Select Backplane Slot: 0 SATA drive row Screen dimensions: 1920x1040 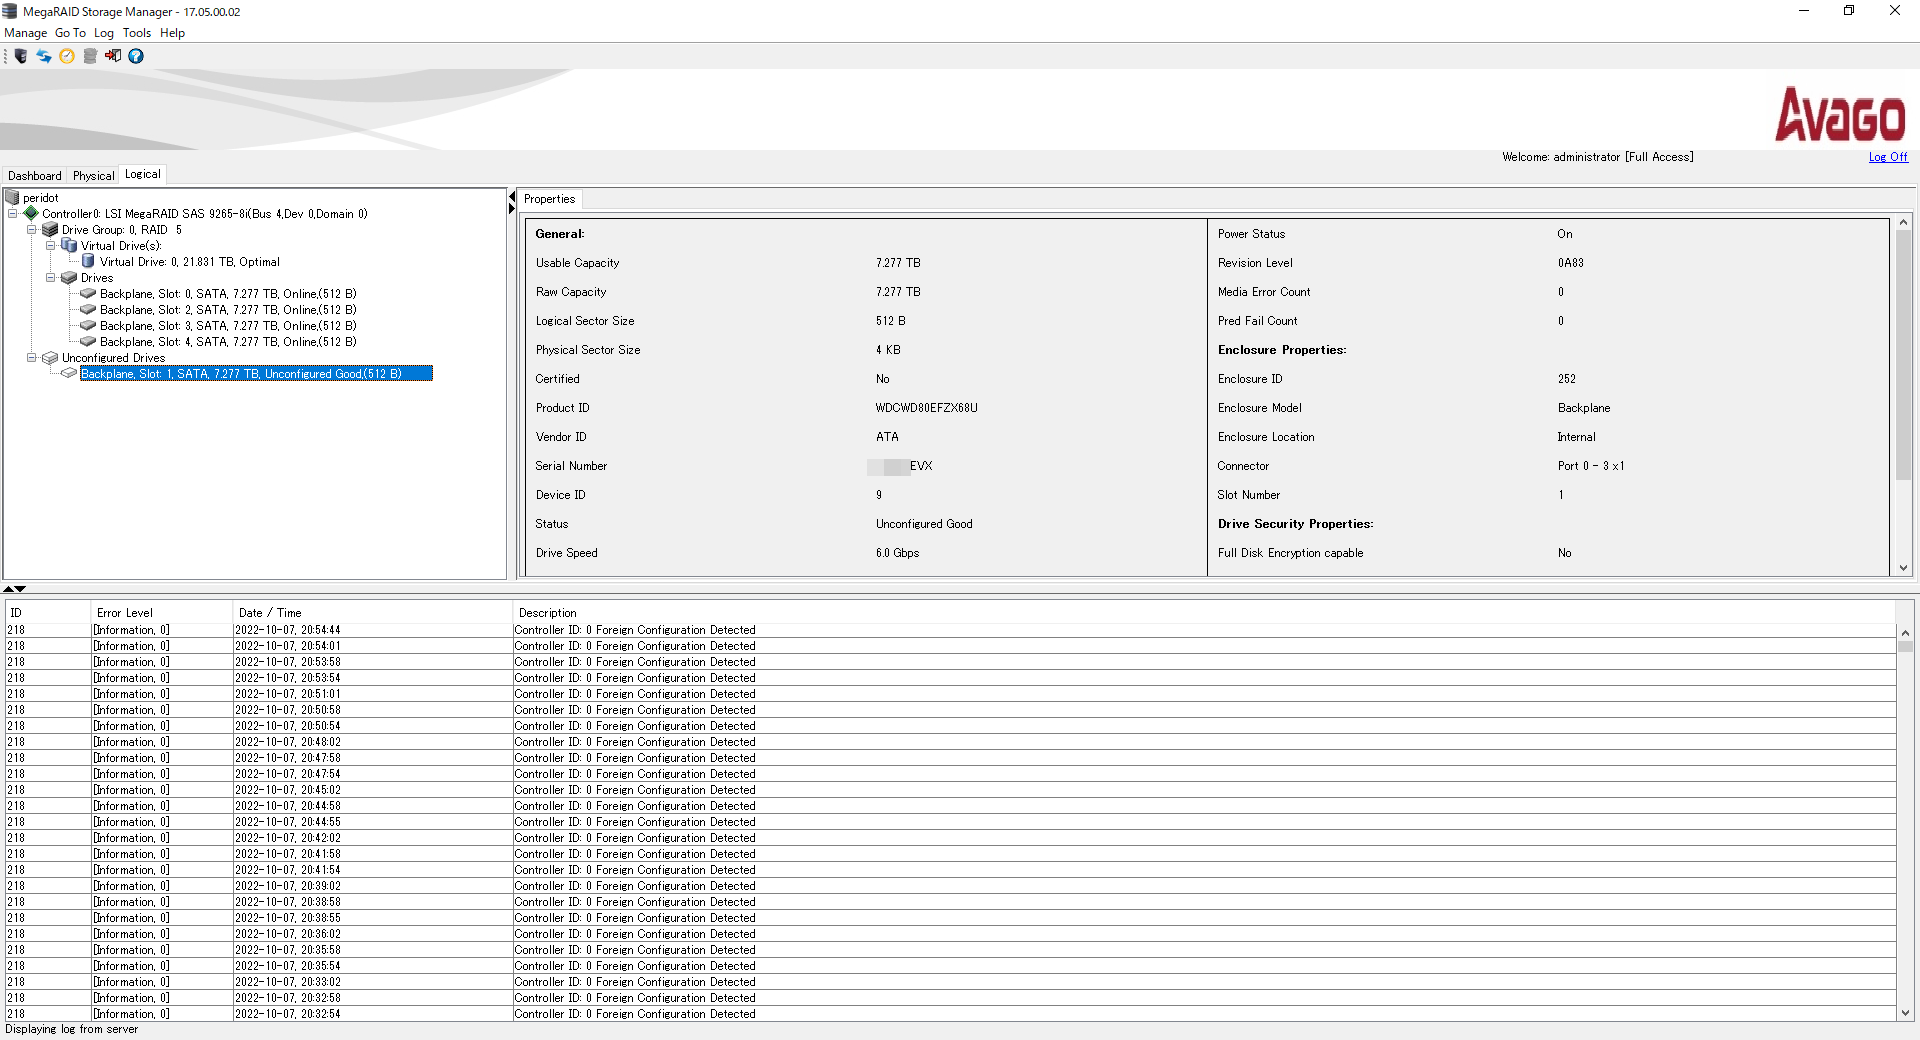(x=228, y=294)
